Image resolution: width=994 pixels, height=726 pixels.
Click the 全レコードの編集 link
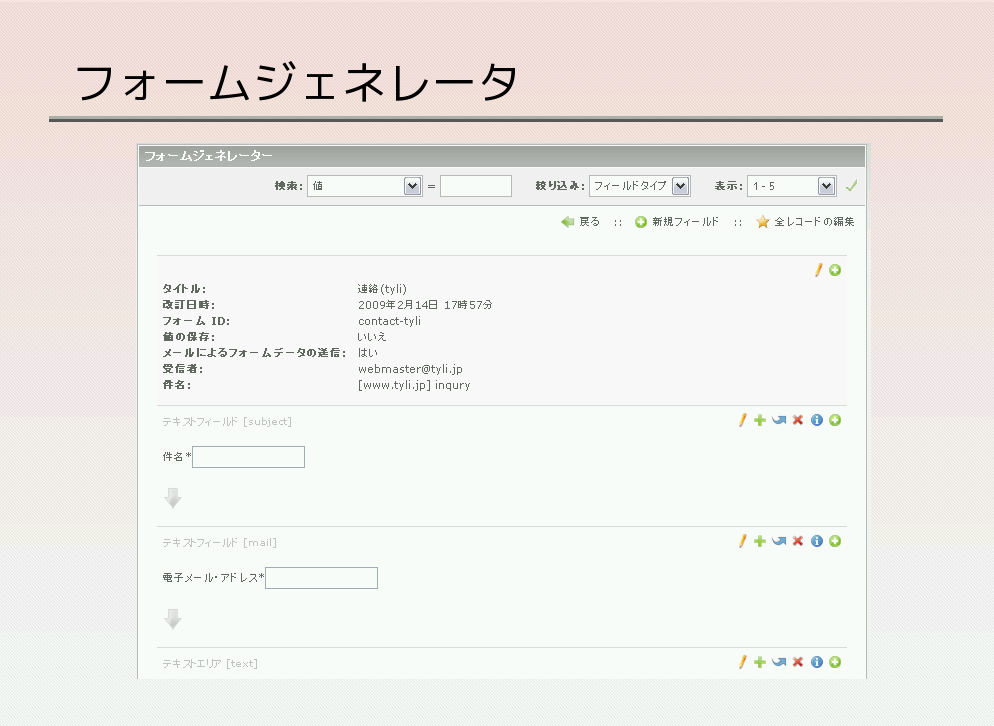click(x=814, y=222)
